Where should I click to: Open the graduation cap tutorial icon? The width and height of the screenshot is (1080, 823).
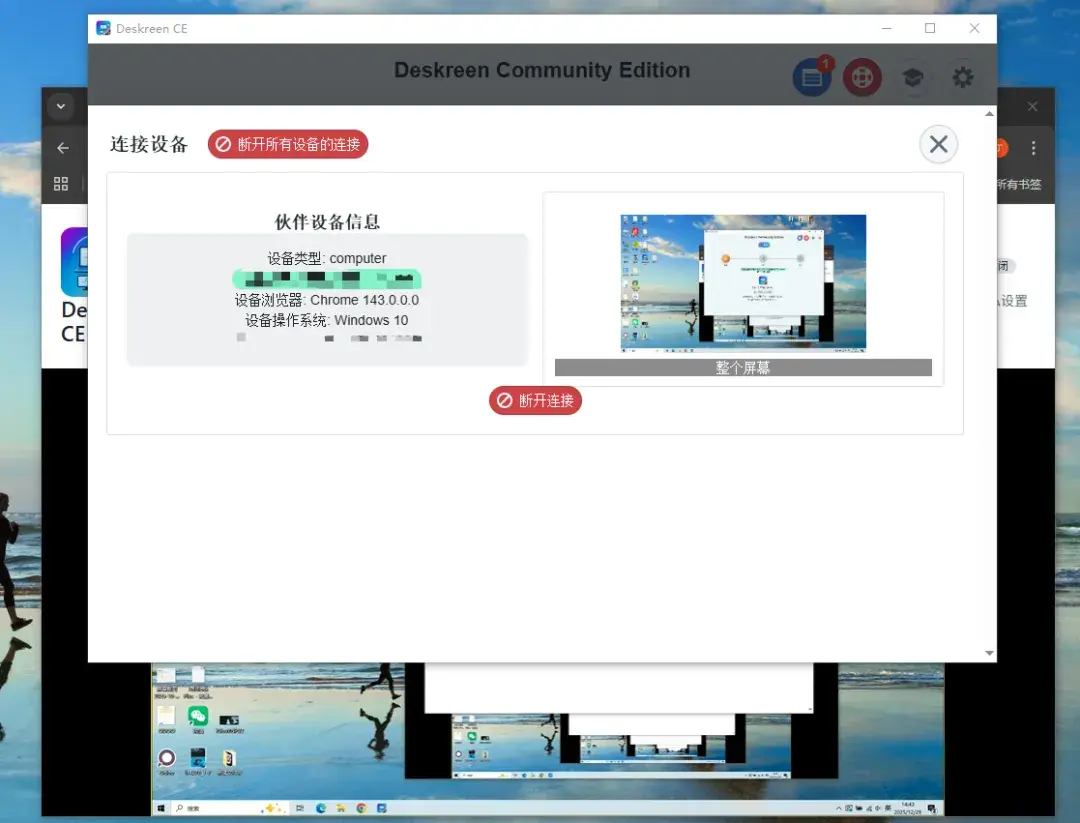point(913,77)
